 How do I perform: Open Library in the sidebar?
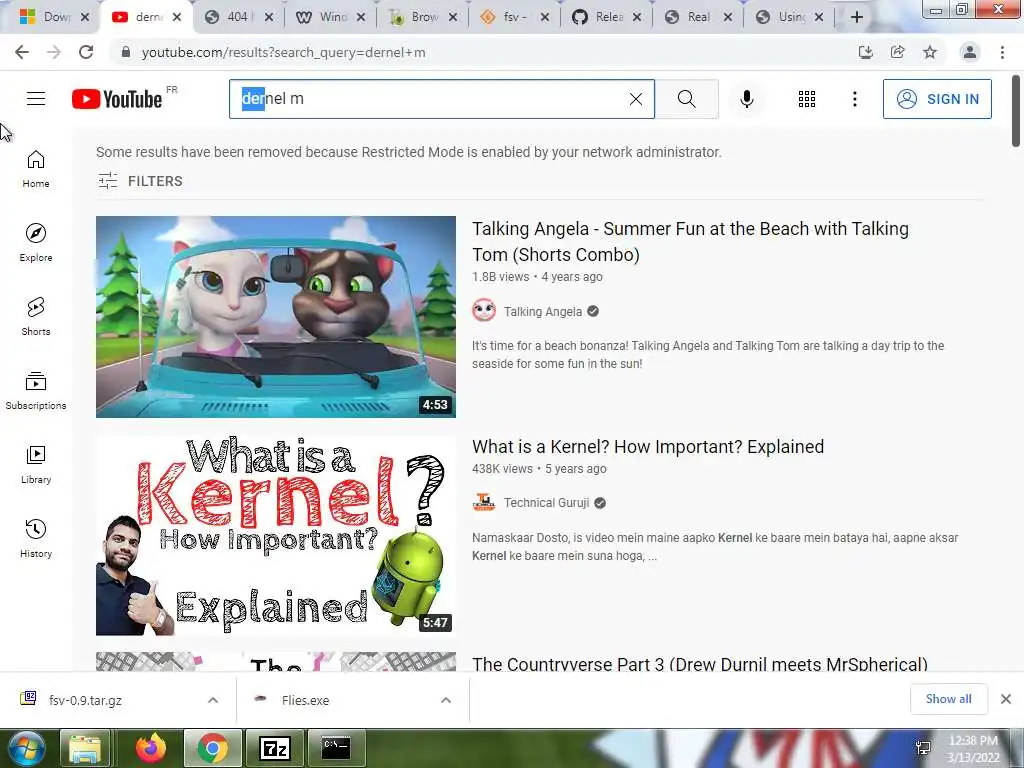click(x=36, y=464)
